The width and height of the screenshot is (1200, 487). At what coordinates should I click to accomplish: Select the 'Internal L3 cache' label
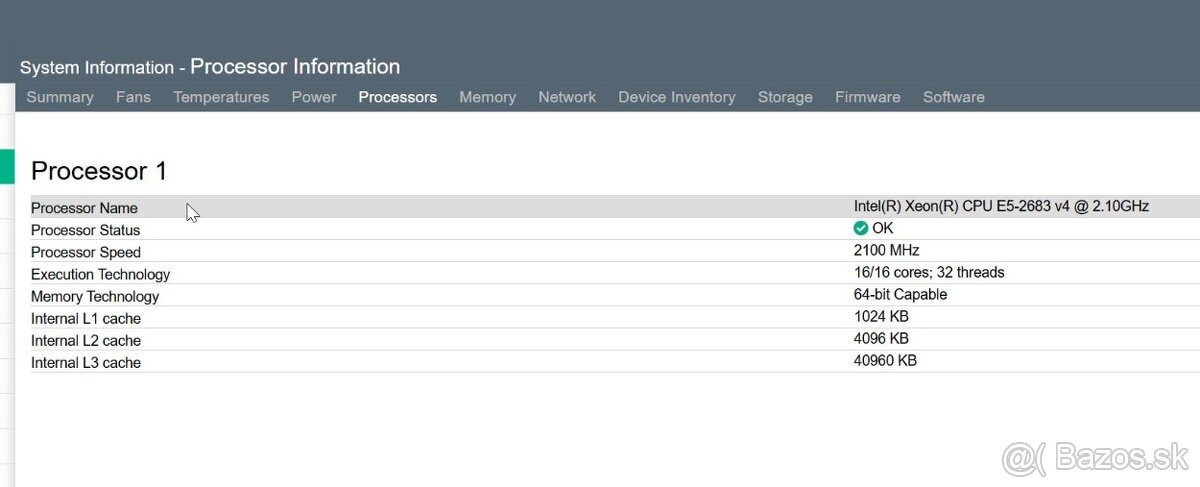86,362
